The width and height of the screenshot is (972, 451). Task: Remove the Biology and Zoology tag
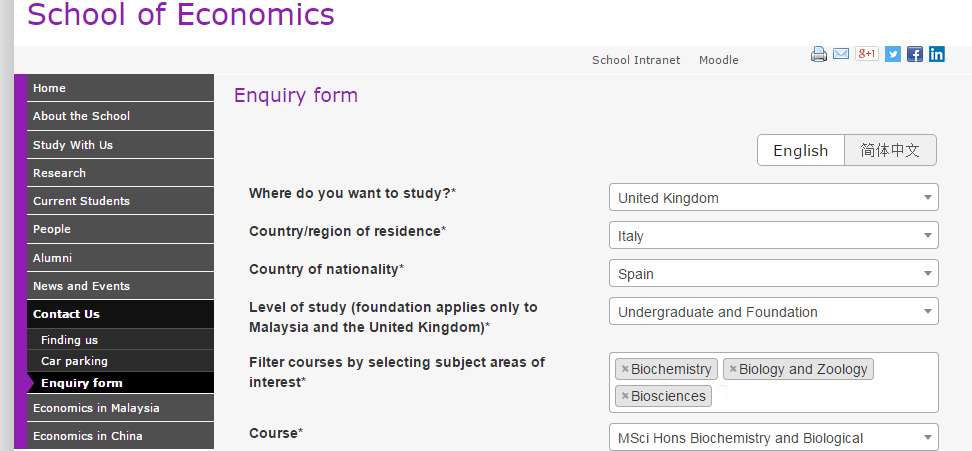(733, 369)
